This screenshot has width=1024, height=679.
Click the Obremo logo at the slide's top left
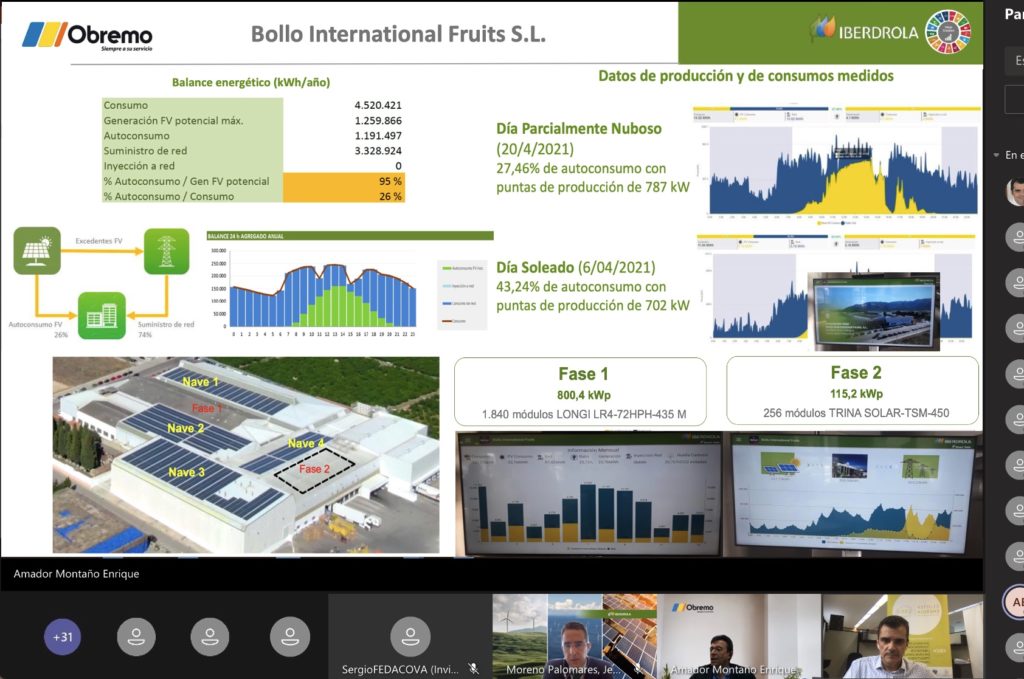(87, 36)
